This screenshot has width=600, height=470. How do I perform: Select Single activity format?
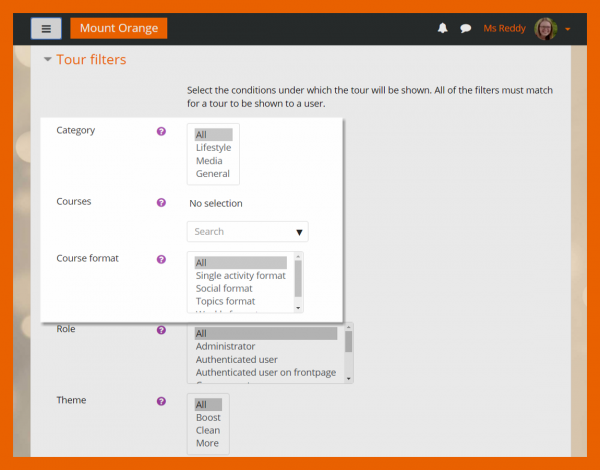point(240,276)
